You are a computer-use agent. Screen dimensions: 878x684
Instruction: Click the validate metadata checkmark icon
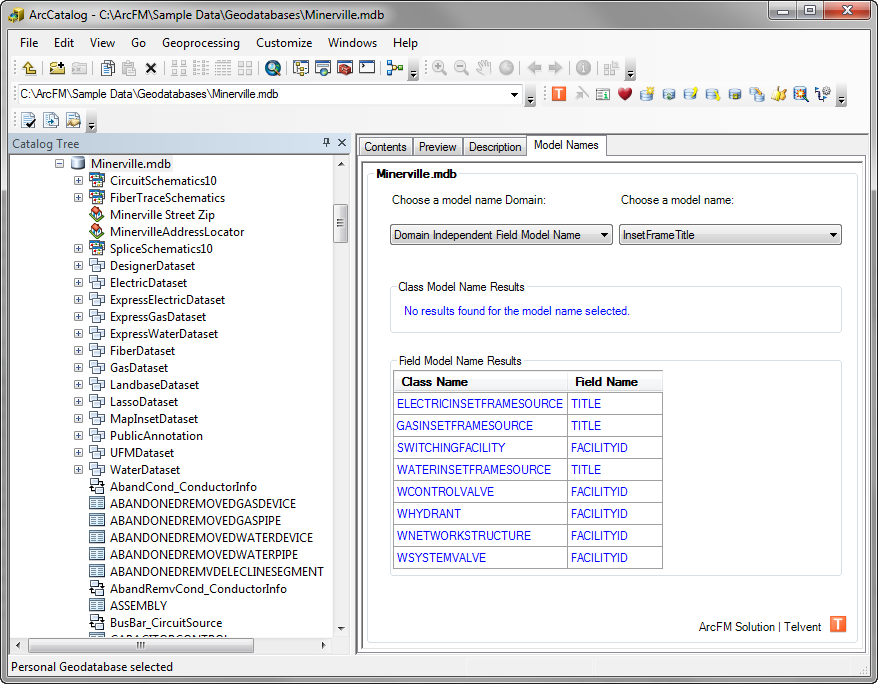pyautogui.click(x=28, y=120)
